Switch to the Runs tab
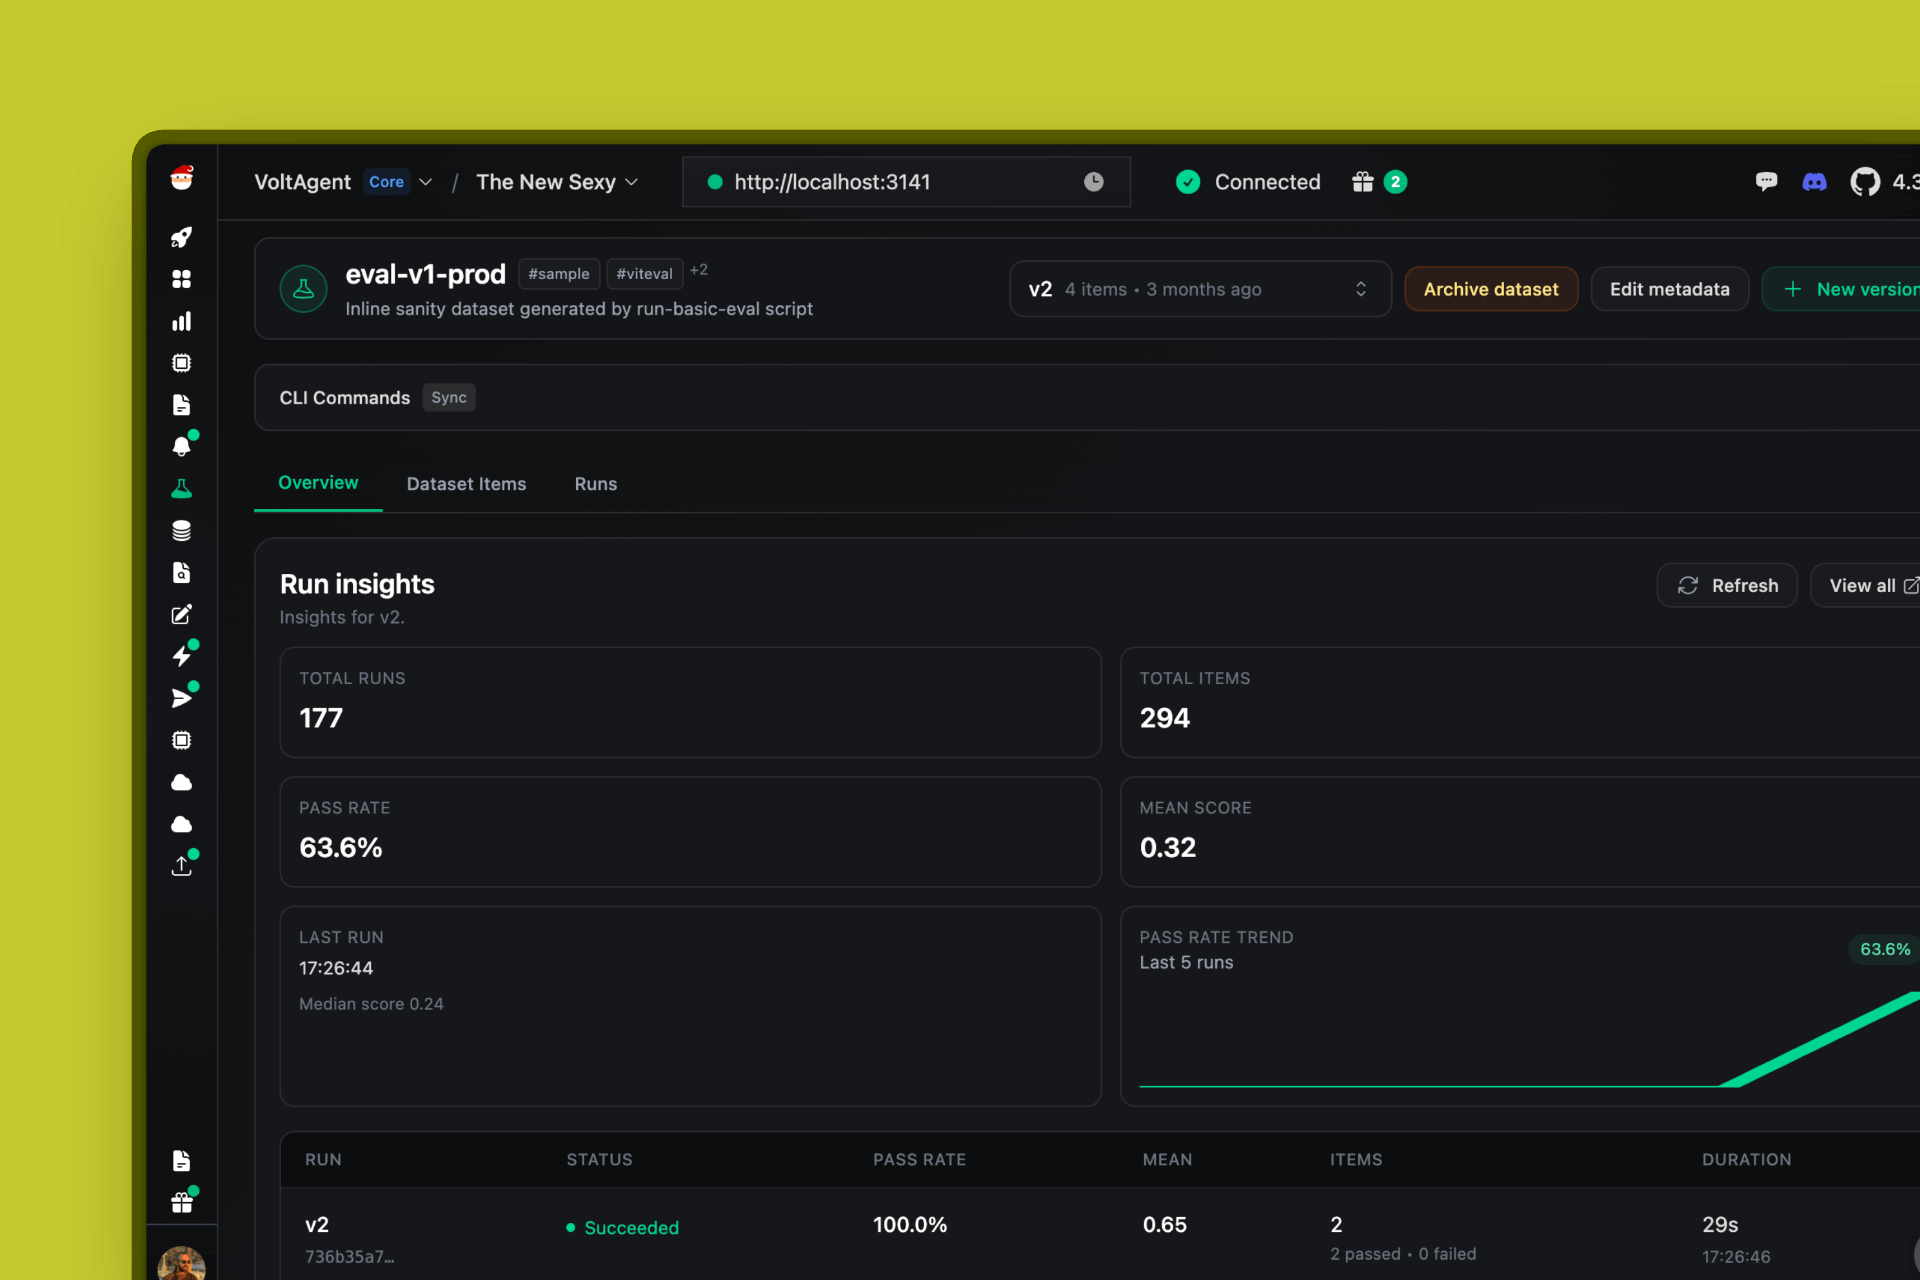Viewport: 1920px width, 1280px height. coord(595,484)
